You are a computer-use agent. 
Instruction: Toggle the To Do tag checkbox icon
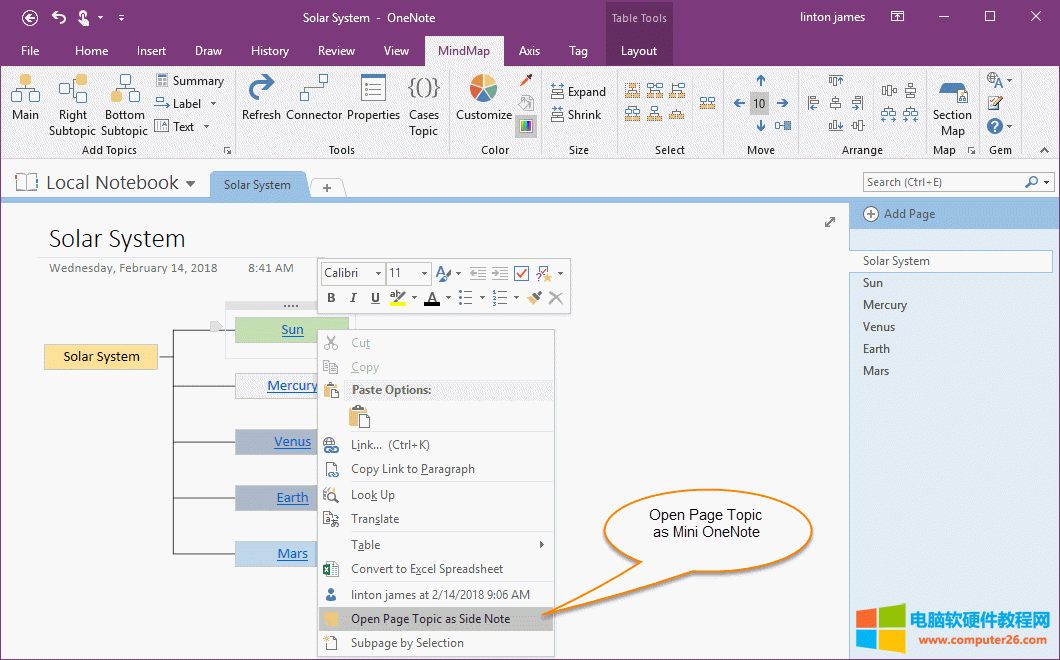[x=521, y=272]
